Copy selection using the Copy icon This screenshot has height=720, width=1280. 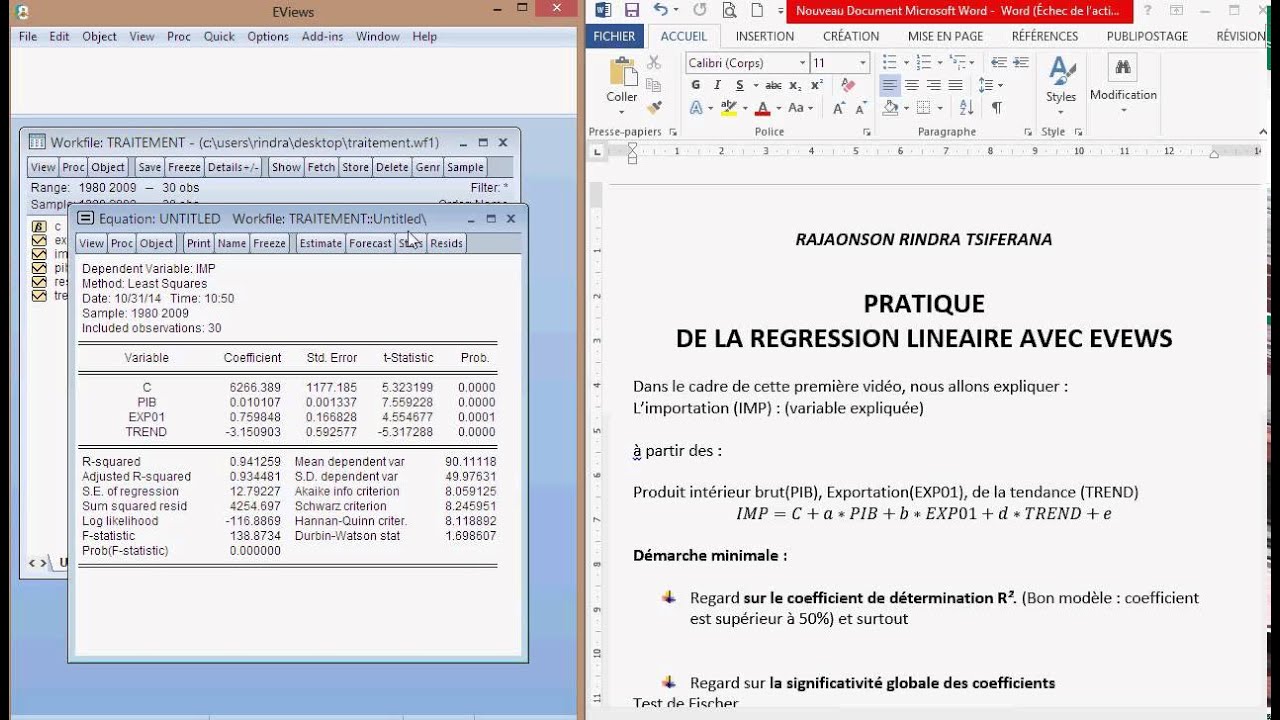tap(654, 85)
